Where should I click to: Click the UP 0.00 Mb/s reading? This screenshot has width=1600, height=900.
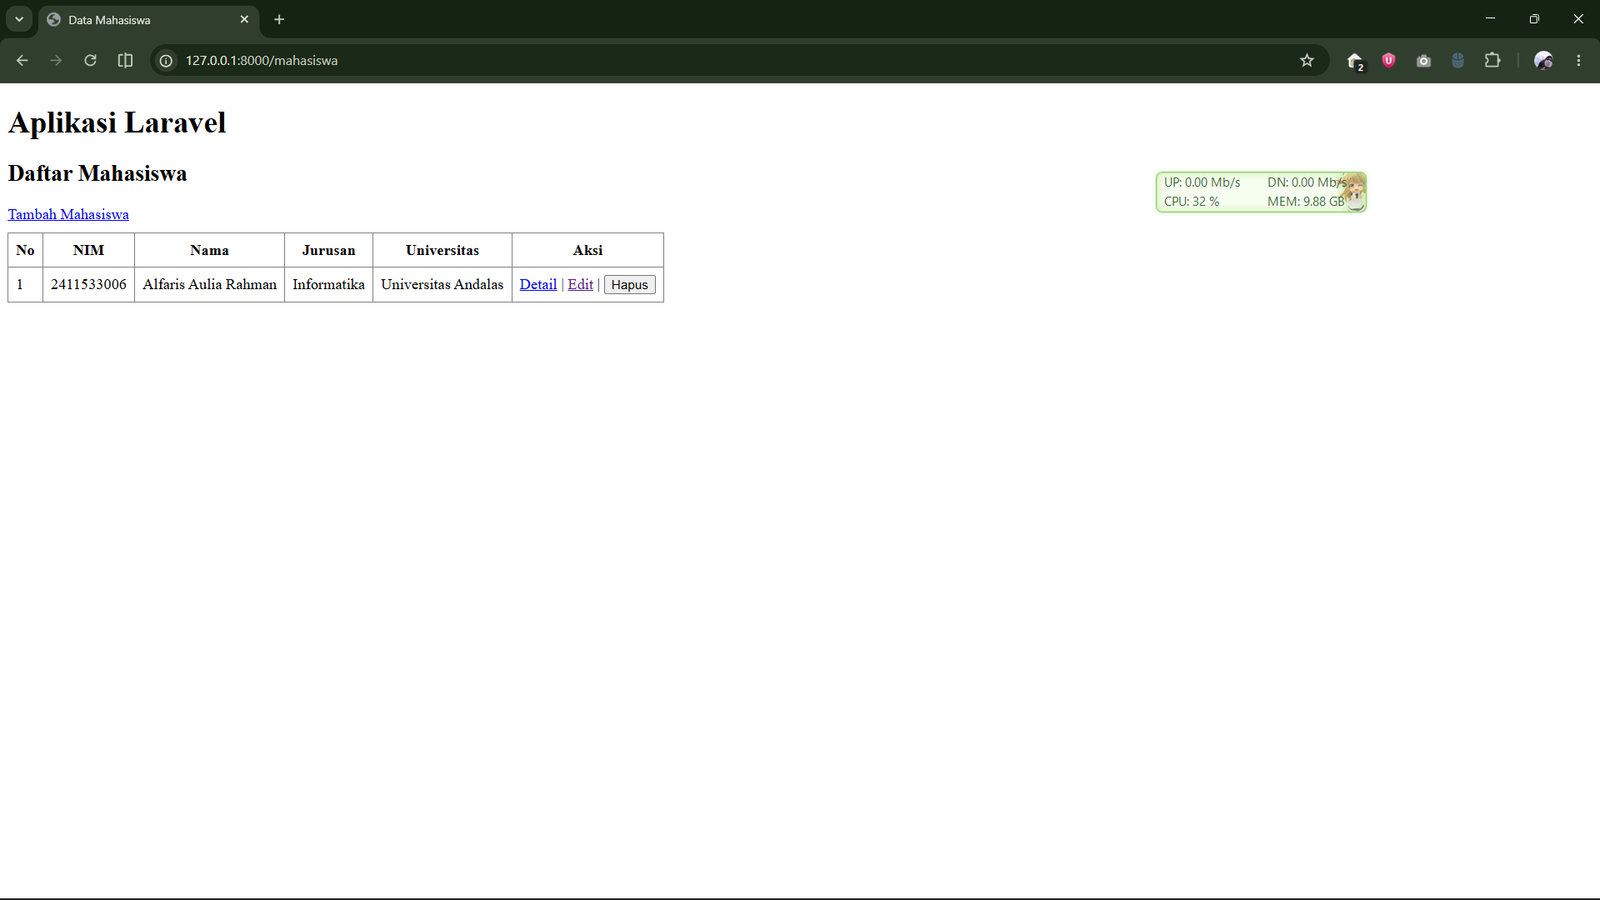pos(1202,182)
